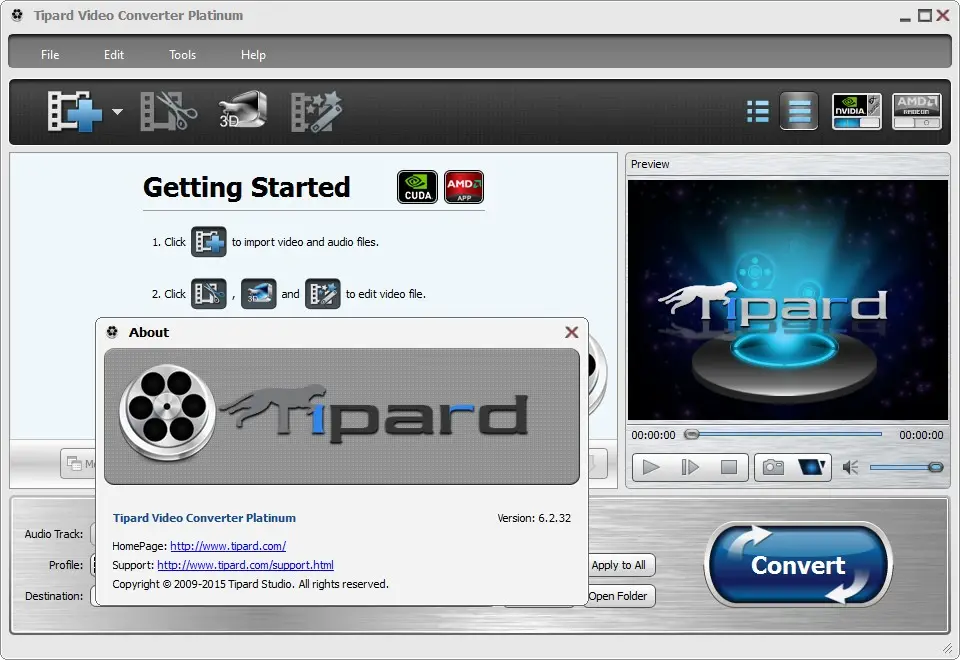The height and width of the screenshot is (660, 960).
Task: Play the preview video
Action: (x=651, y=468)
